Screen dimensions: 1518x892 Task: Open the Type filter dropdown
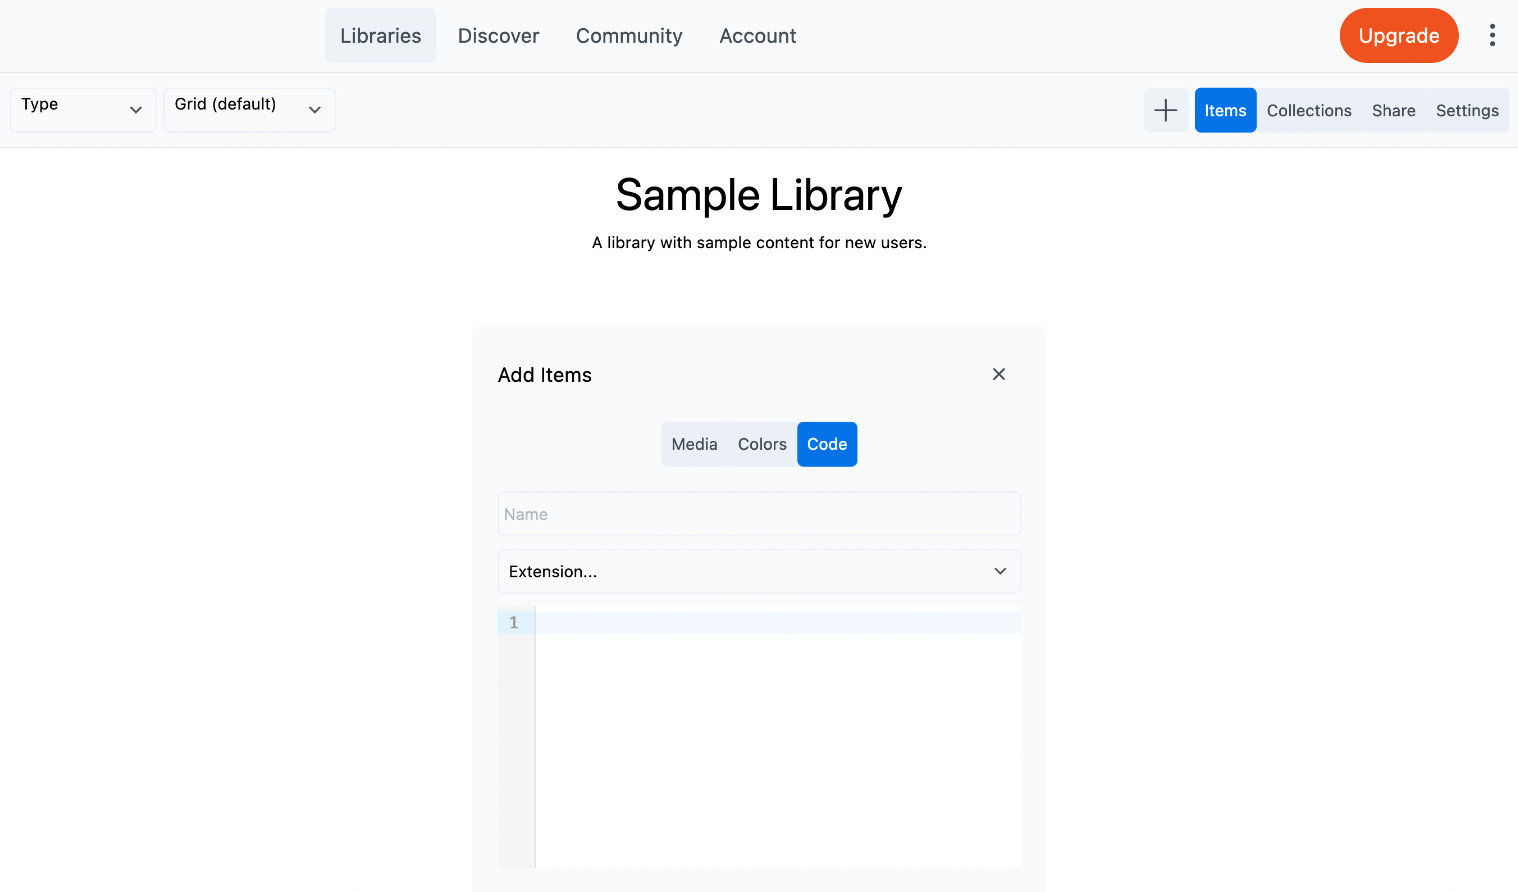click(x=83, y=110)
